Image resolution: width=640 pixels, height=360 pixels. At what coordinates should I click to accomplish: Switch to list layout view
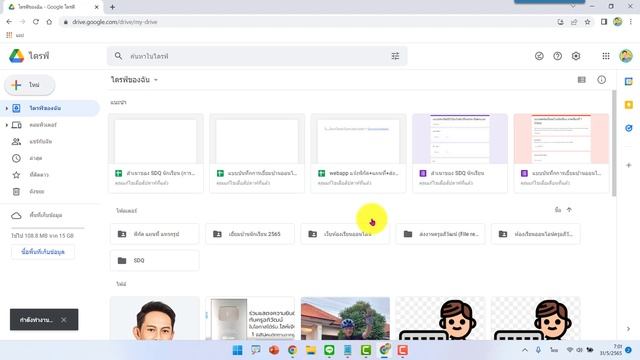pyautogui.click(x=582, y=80)
